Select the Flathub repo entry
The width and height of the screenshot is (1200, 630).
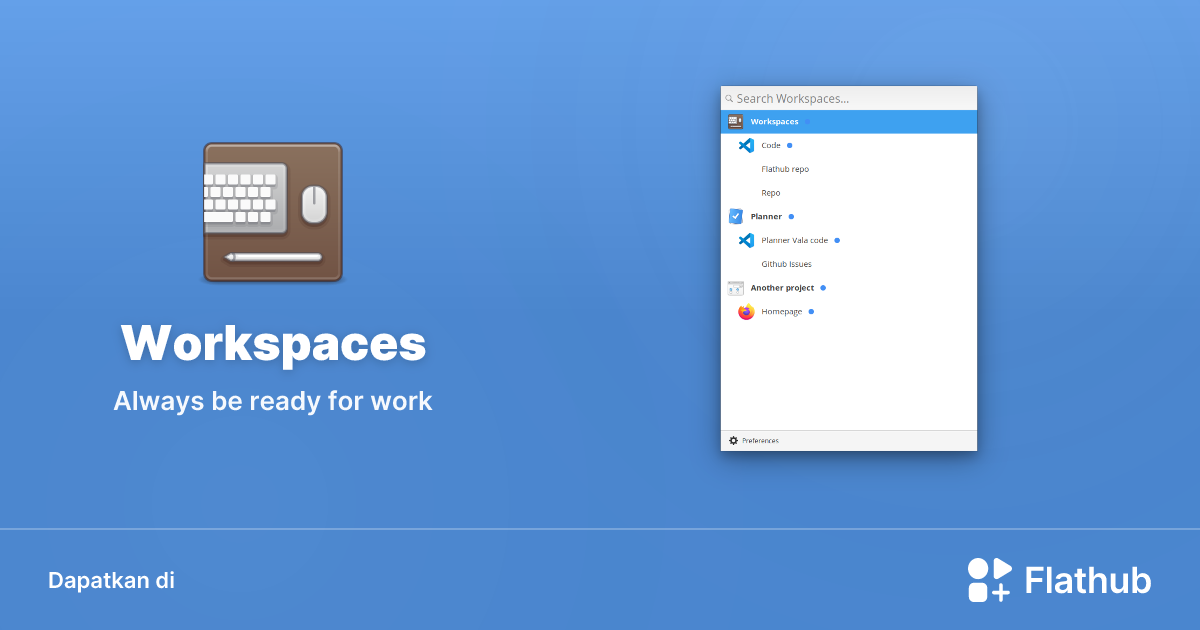click(786, 169)
